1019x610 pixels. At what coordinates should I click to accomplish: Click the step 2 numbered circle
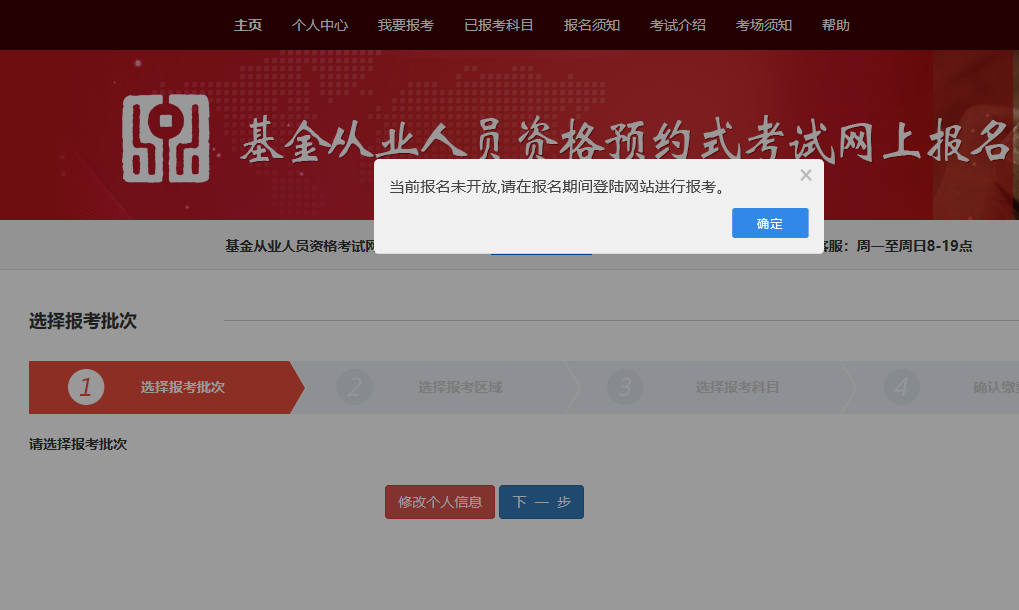tap(355, 387)
